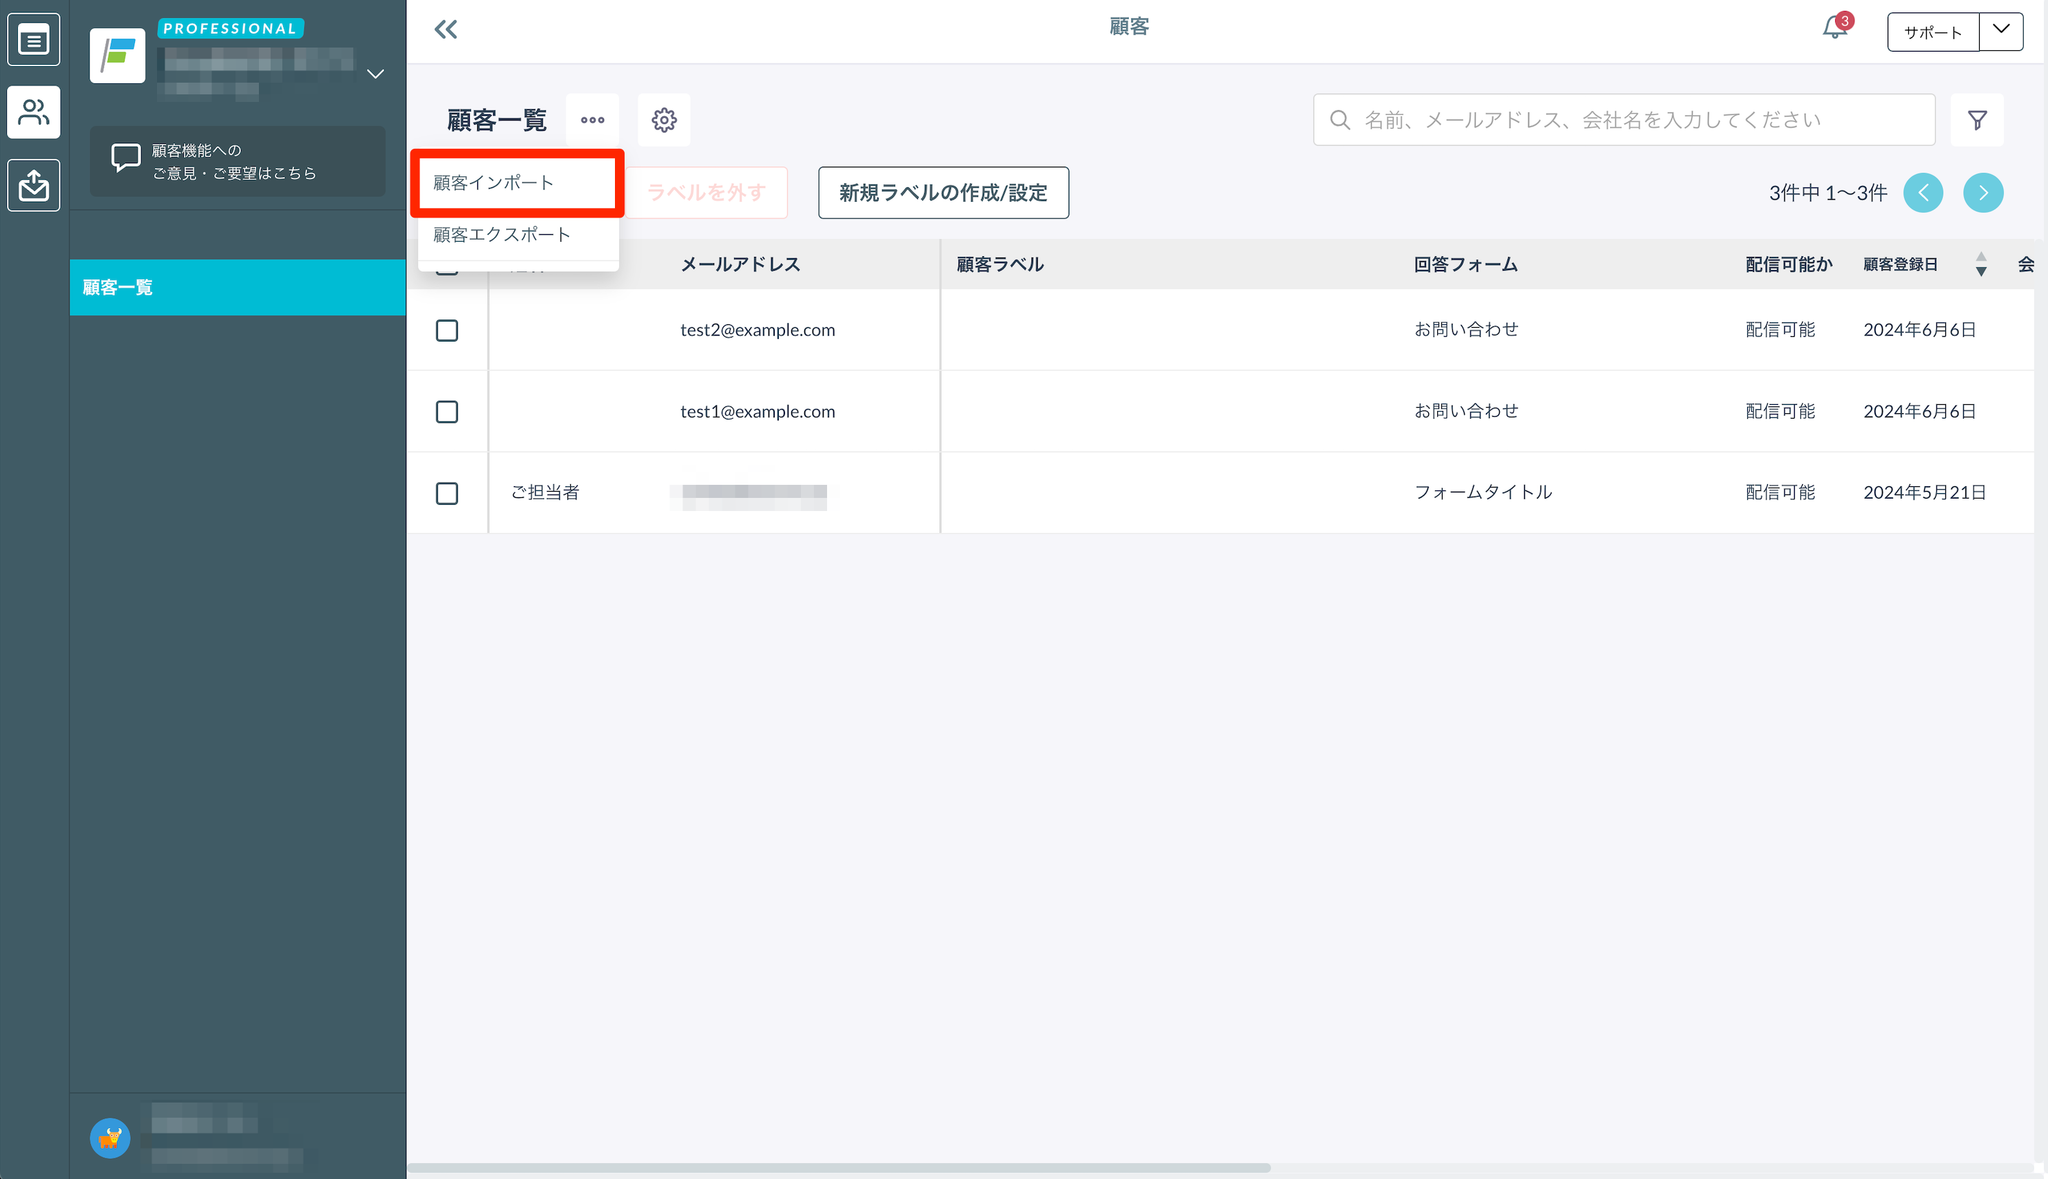Viewport: 2048px width, 1179px height.
Task: Check the test2@example.com row checkbox
Action: (447, 330)
